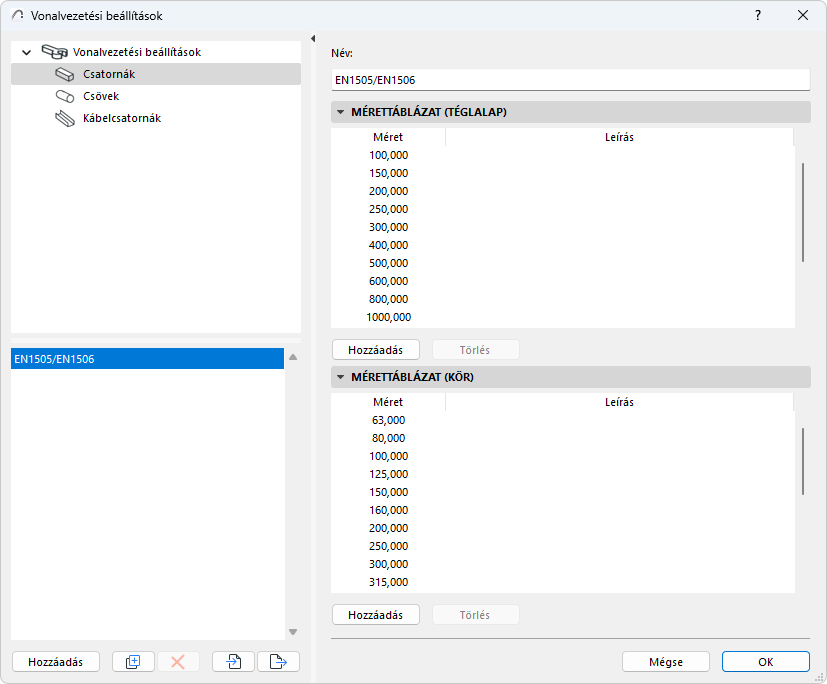This screenshot has width=827, height=684.
Task: Click the Kábelcsatornák cable tray icon
Action: click(65, 118)
